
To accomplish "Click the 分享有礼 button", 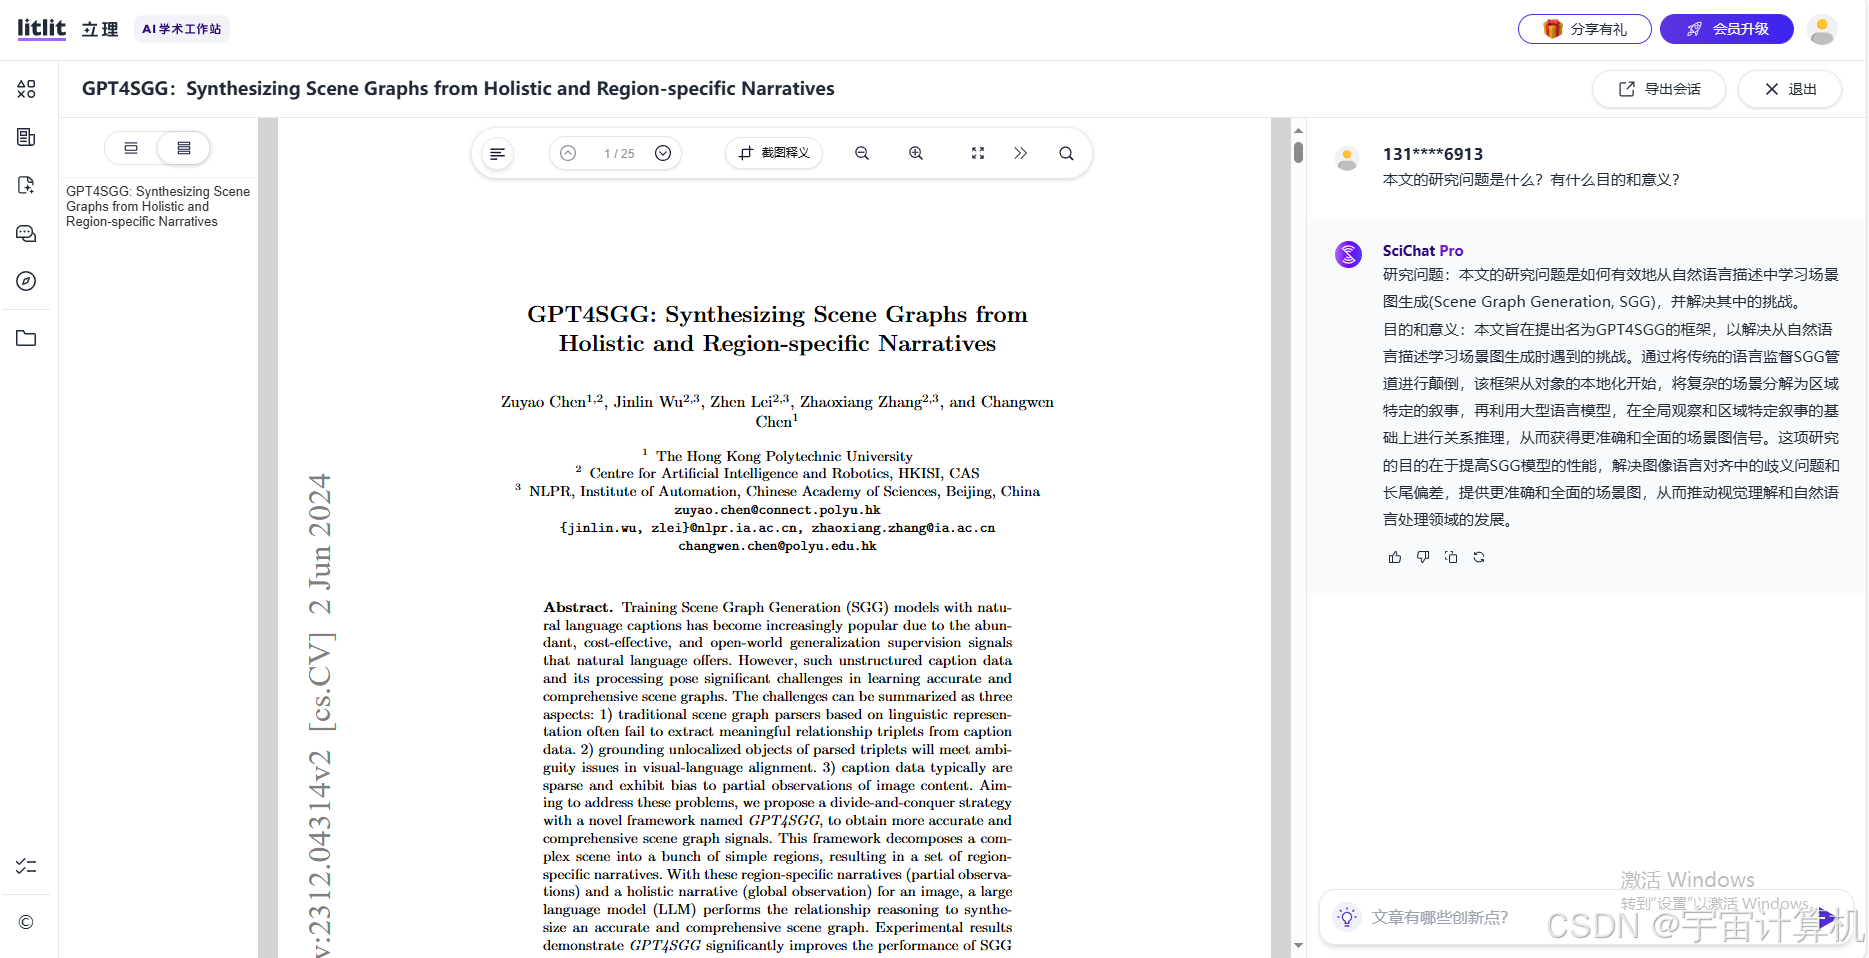I will pyautogui.click(x=1584, y=29).
